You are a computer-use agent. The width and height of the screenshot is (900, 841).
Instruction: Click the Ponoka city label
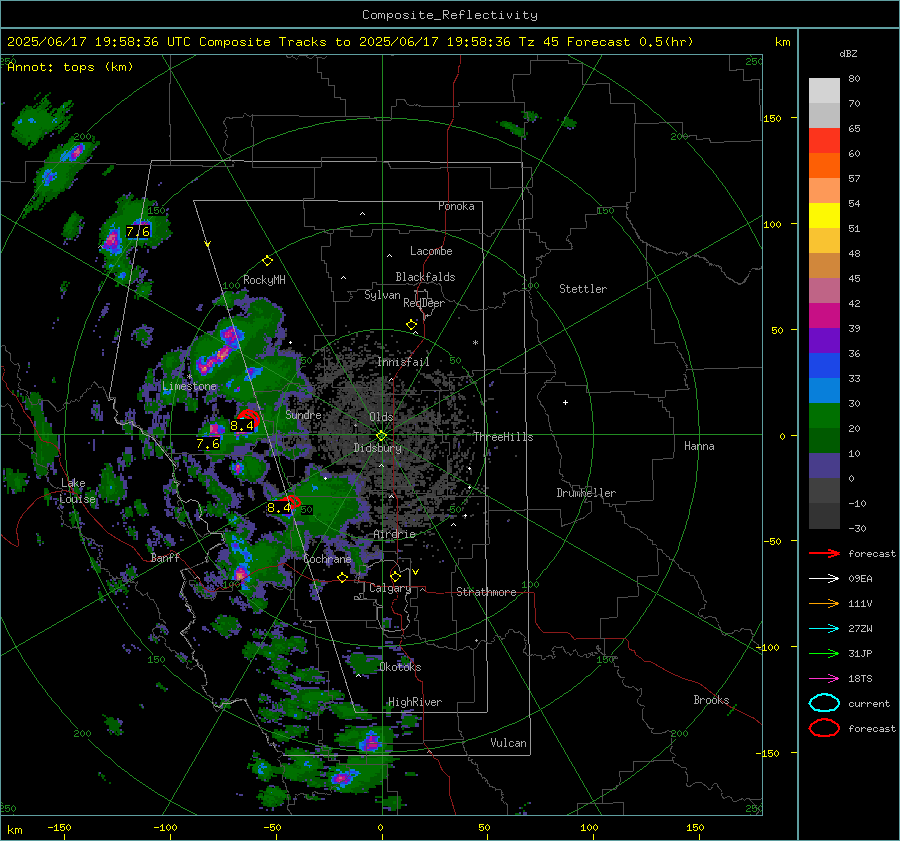click(x=456, y=206)
